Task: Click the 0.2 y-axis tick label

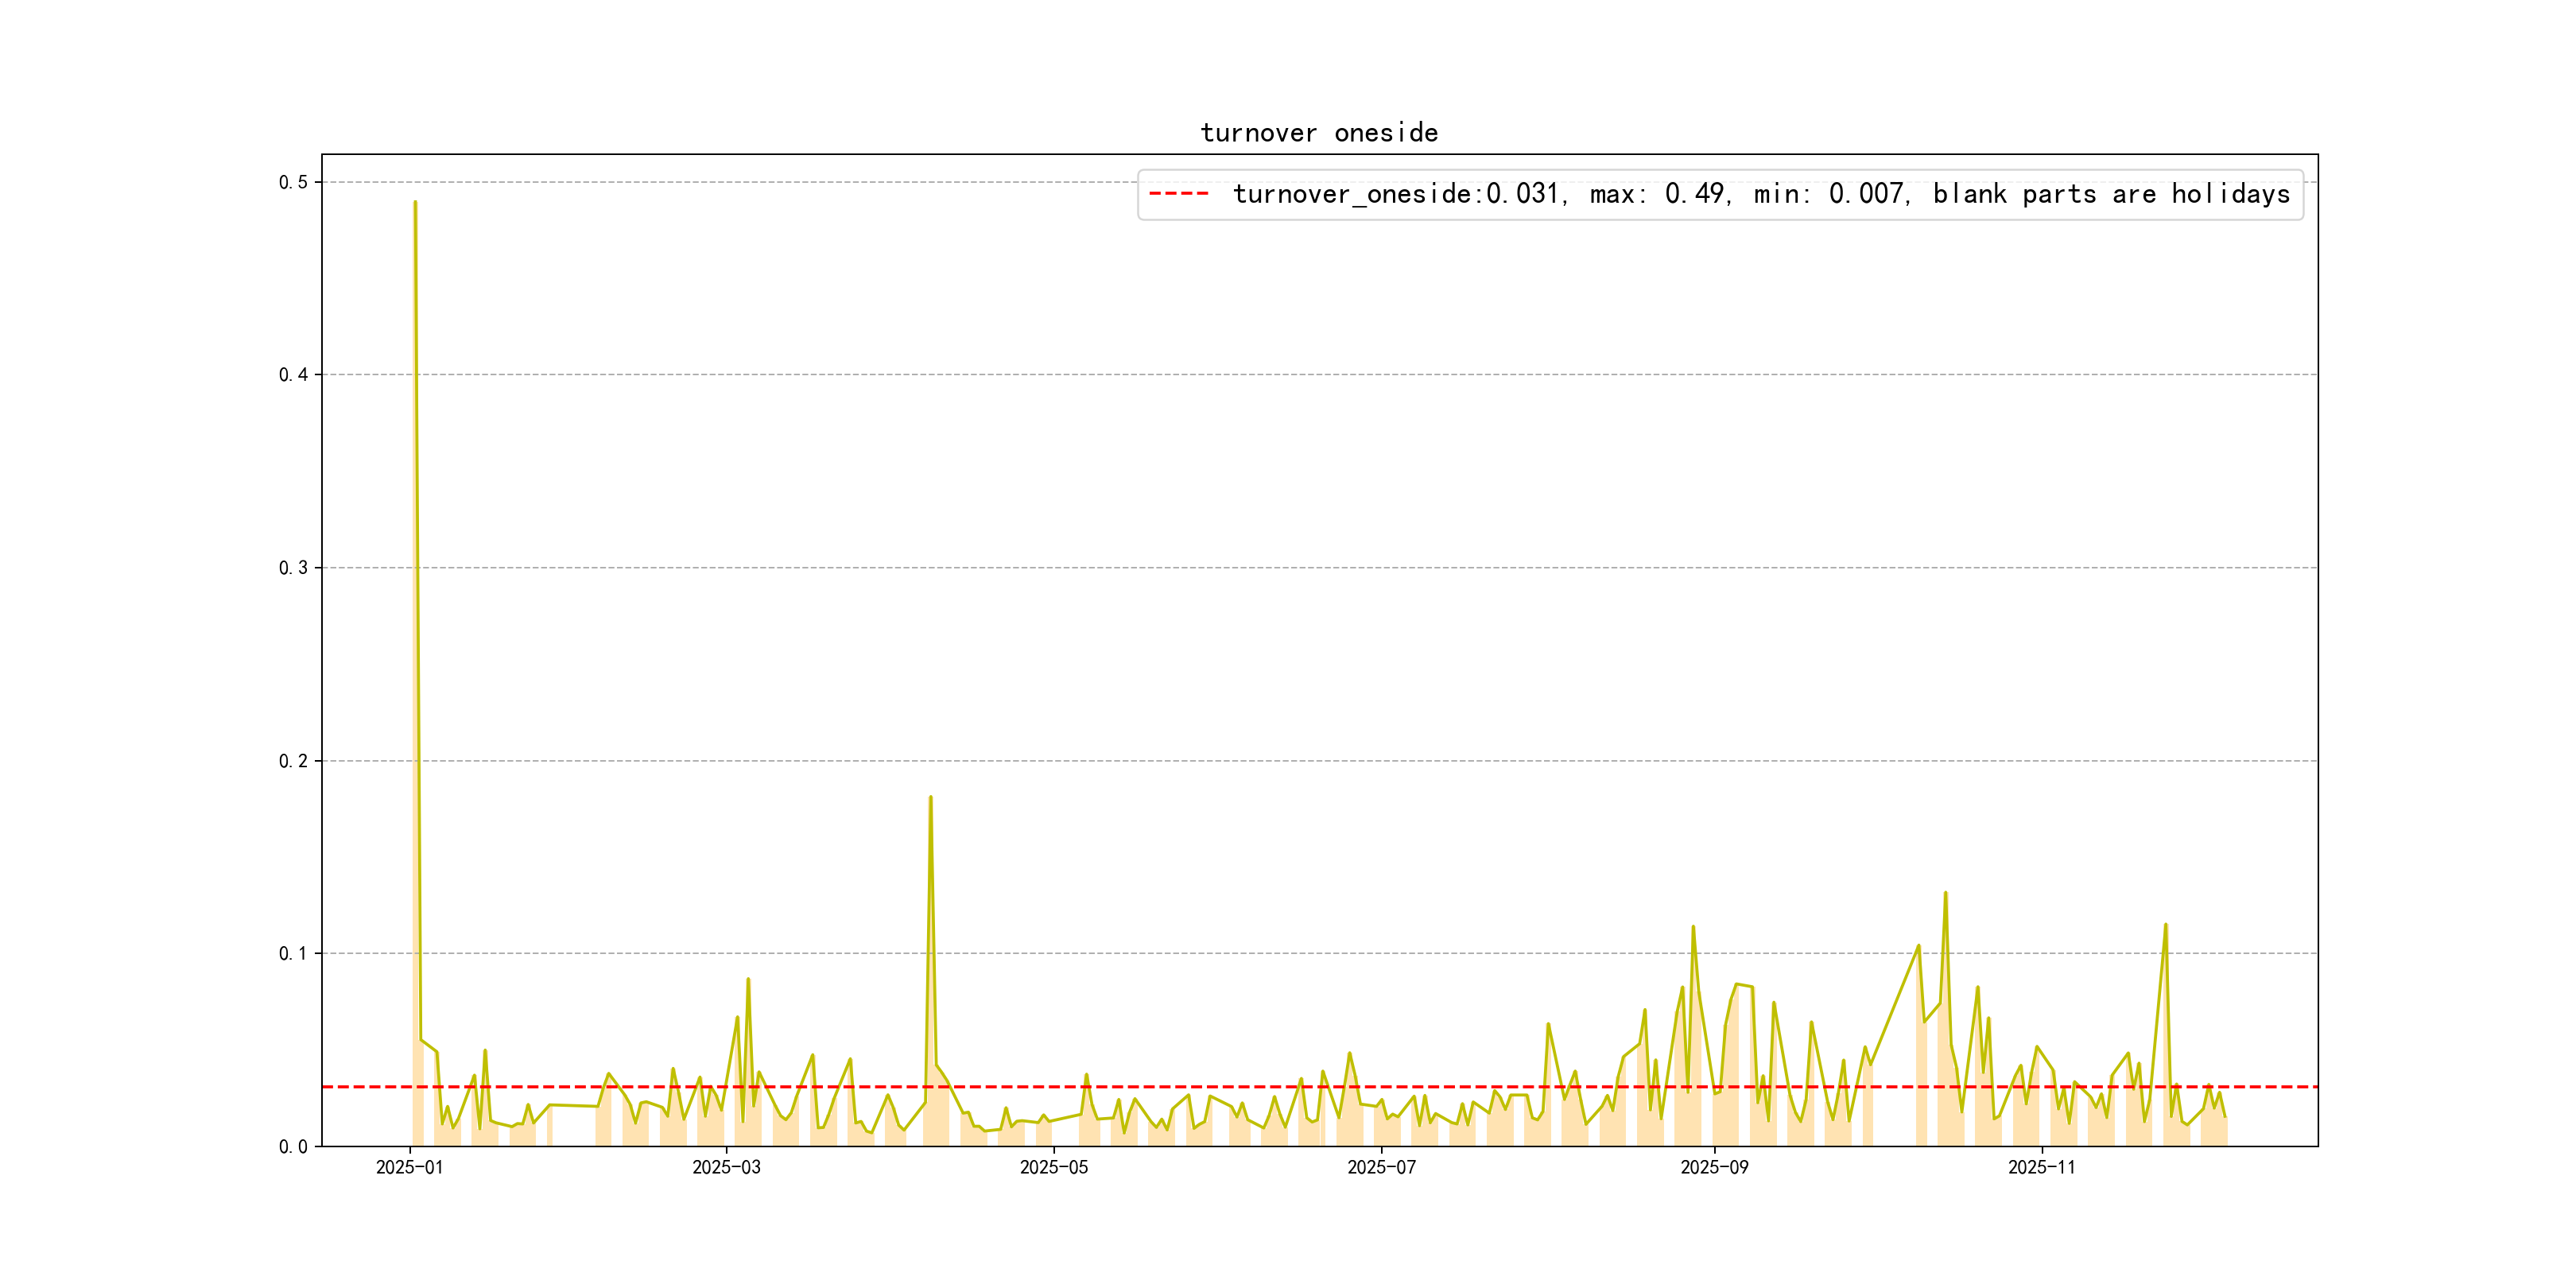Action: tap(293, 761)
